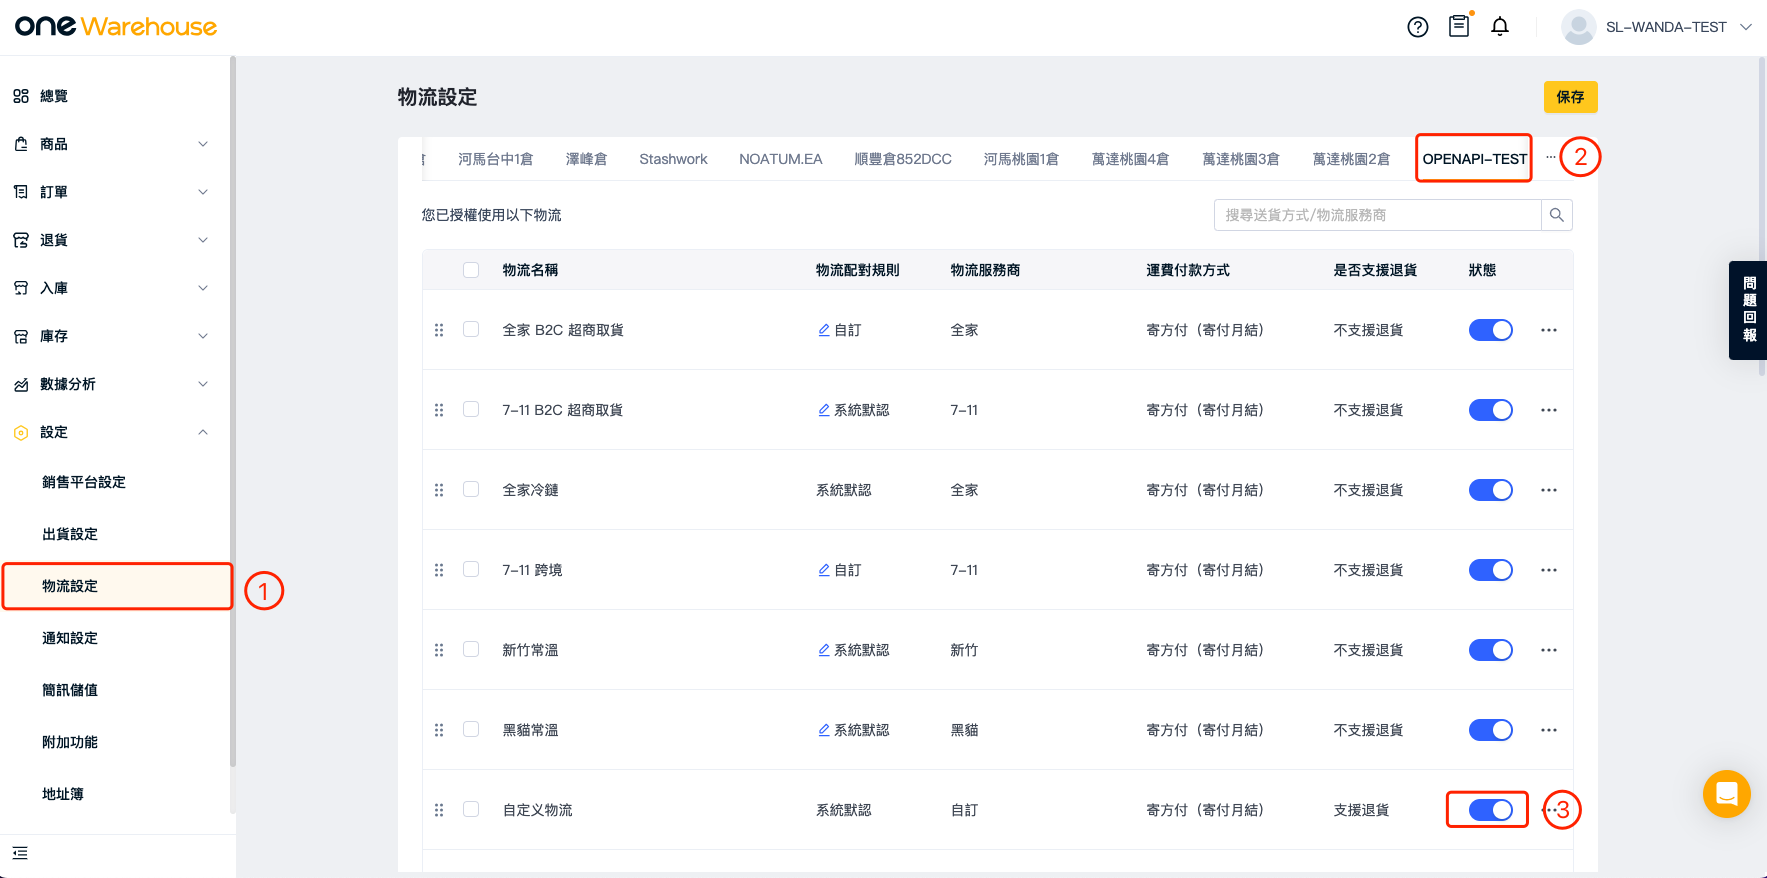Open more options for 黑貓常溫
The height and width of the screenshot is (878, 1767).
pos(1549,730)
